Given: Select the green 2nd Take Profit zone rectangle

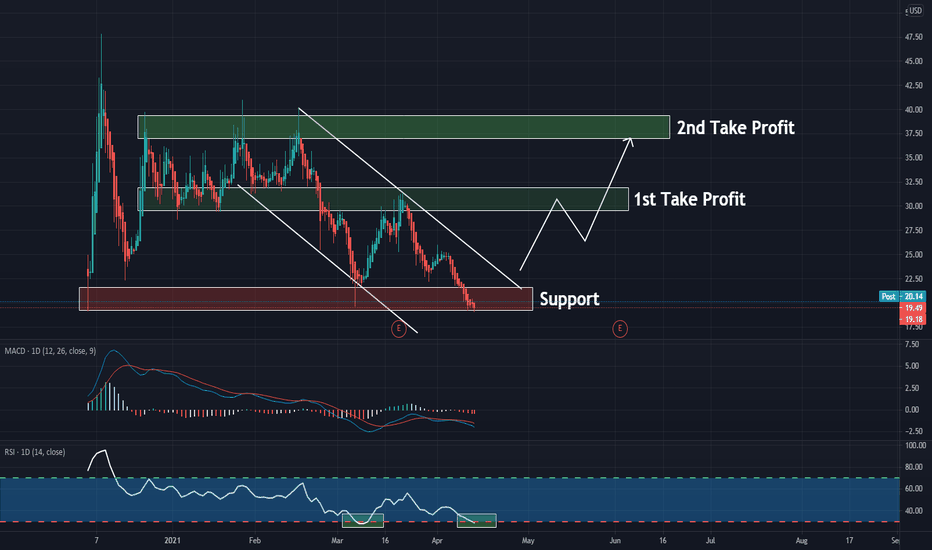Looking at the screenshot, I should tap(404, 127).
